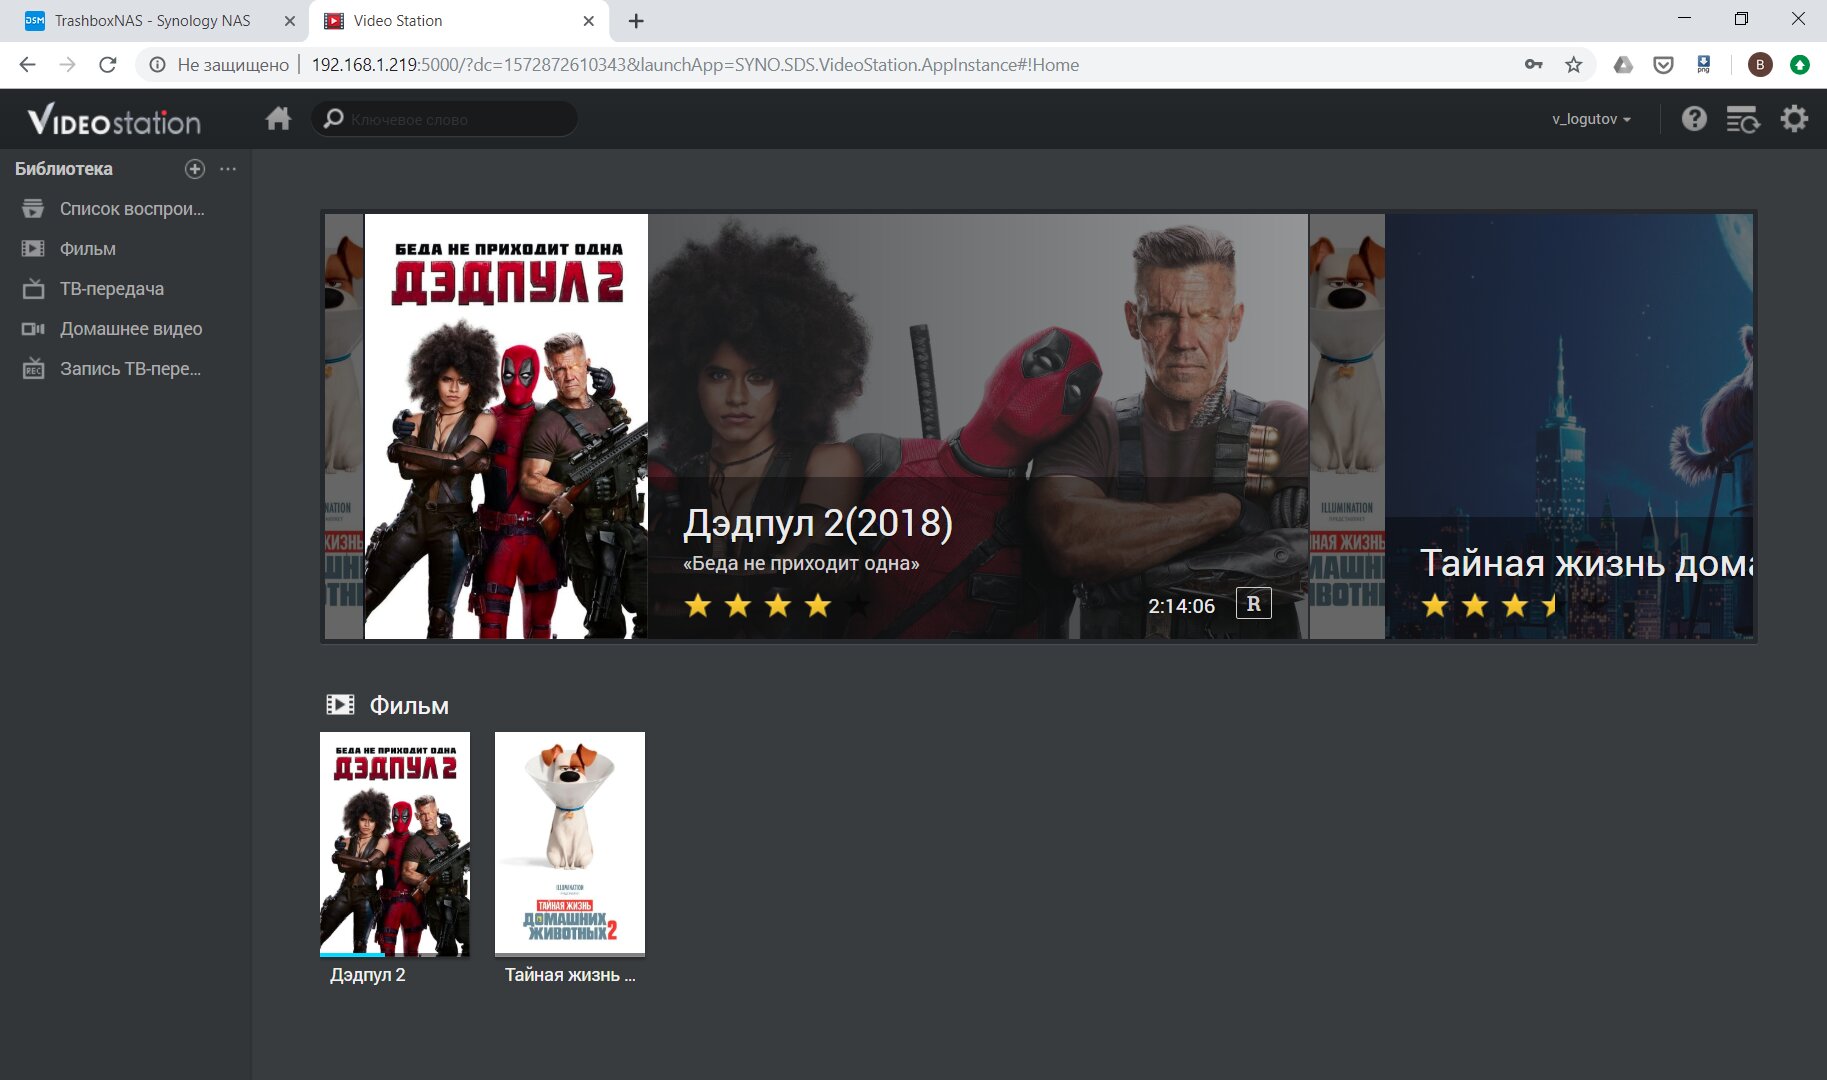This screenshot has height=1080, width=1827.
Task: Click the film strip icon beside Фильм
Action: 33,248
